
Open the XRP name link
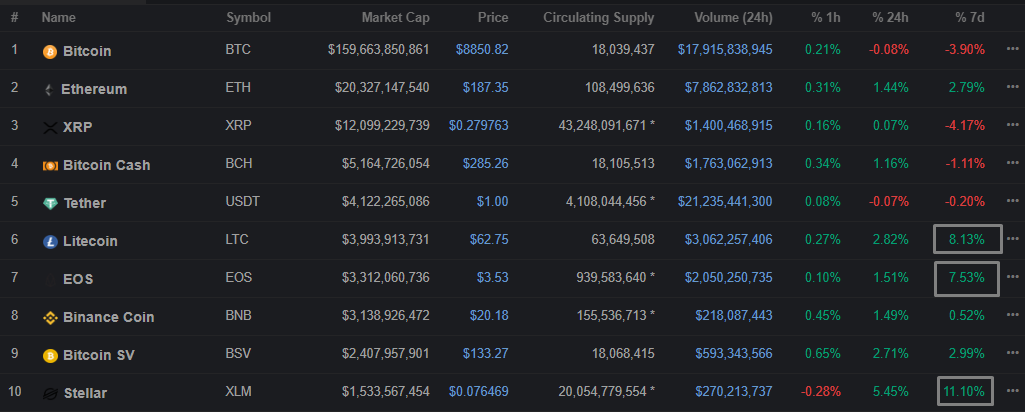coord(78,128)
